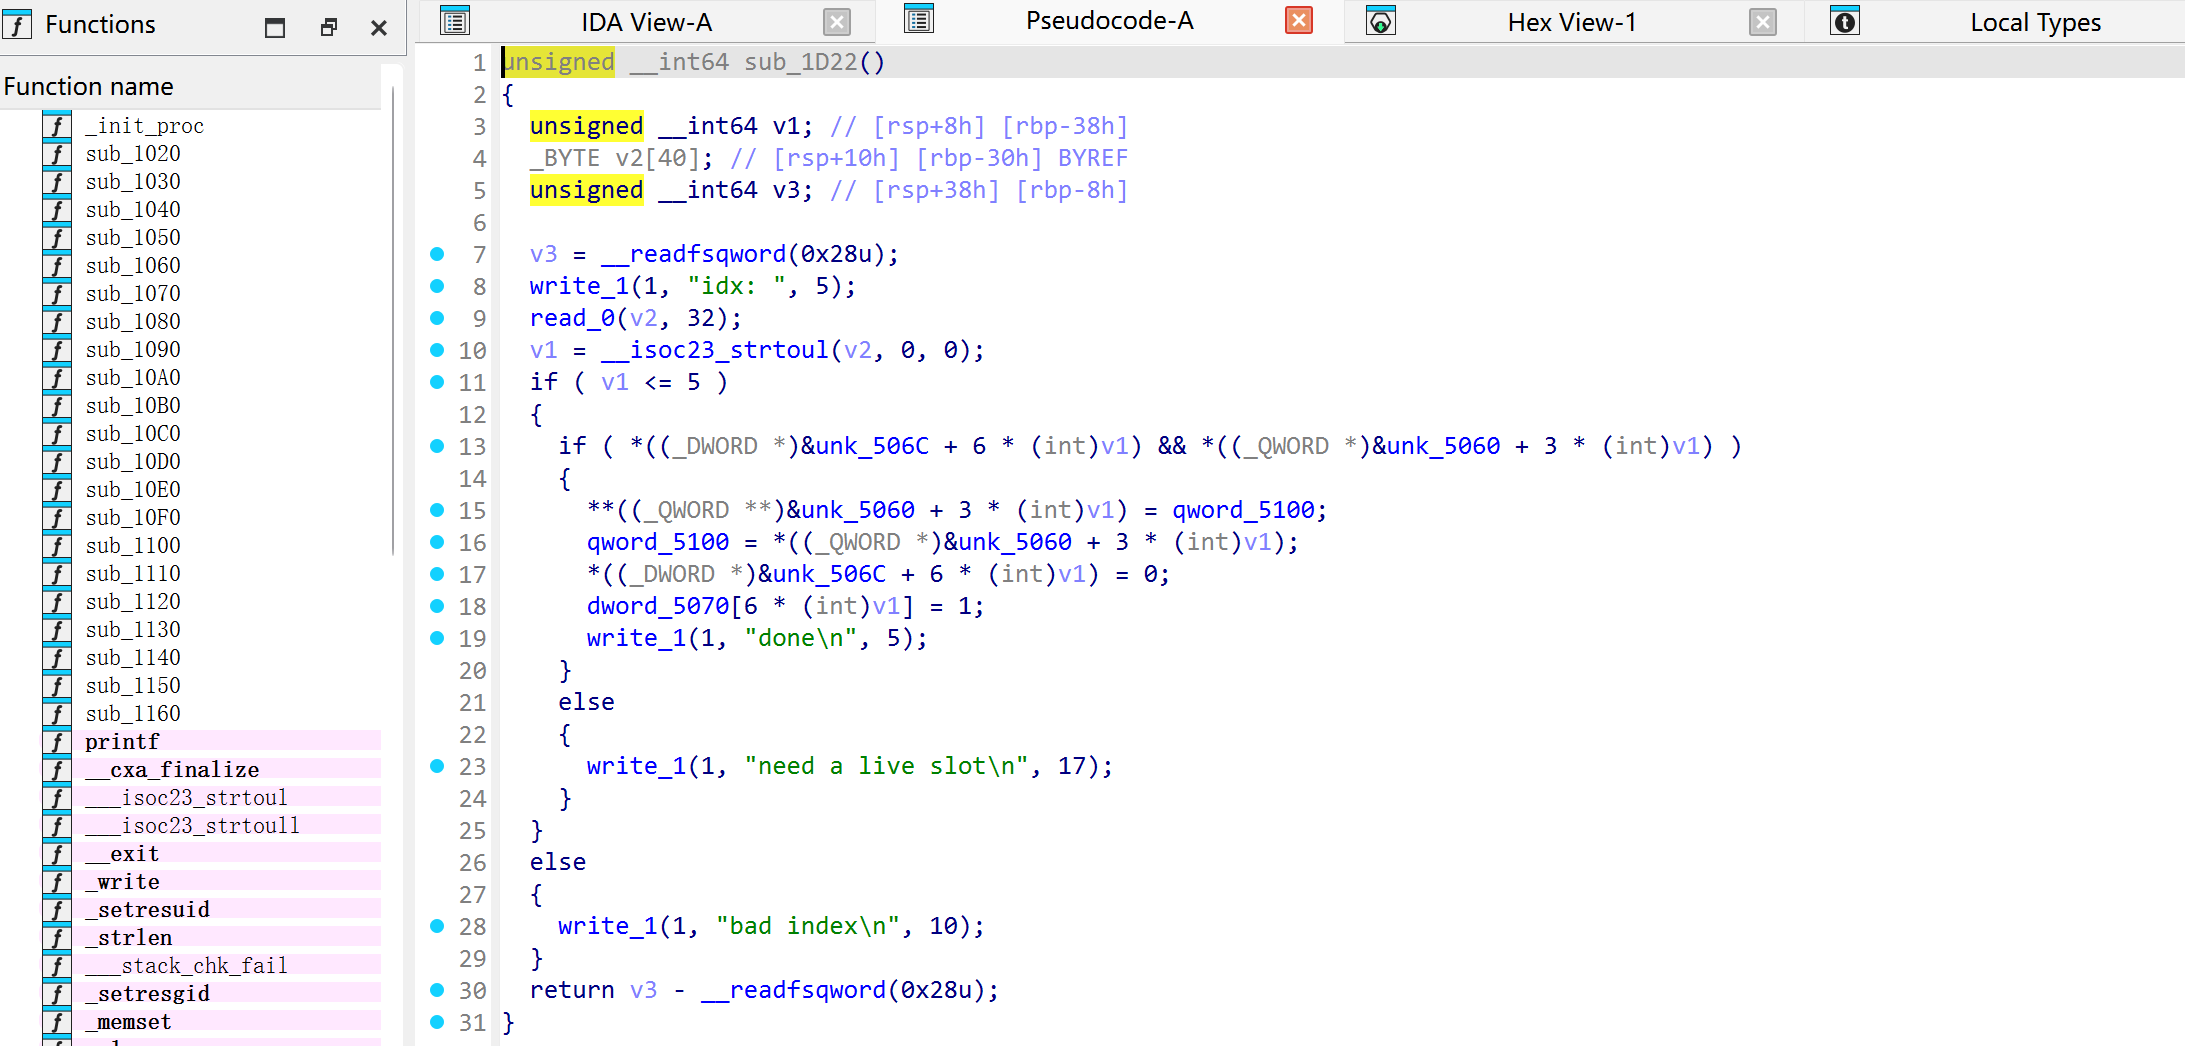Close the IDA View-A tab
Viewport: 2185px width, 1046px height.
[837, 22]
